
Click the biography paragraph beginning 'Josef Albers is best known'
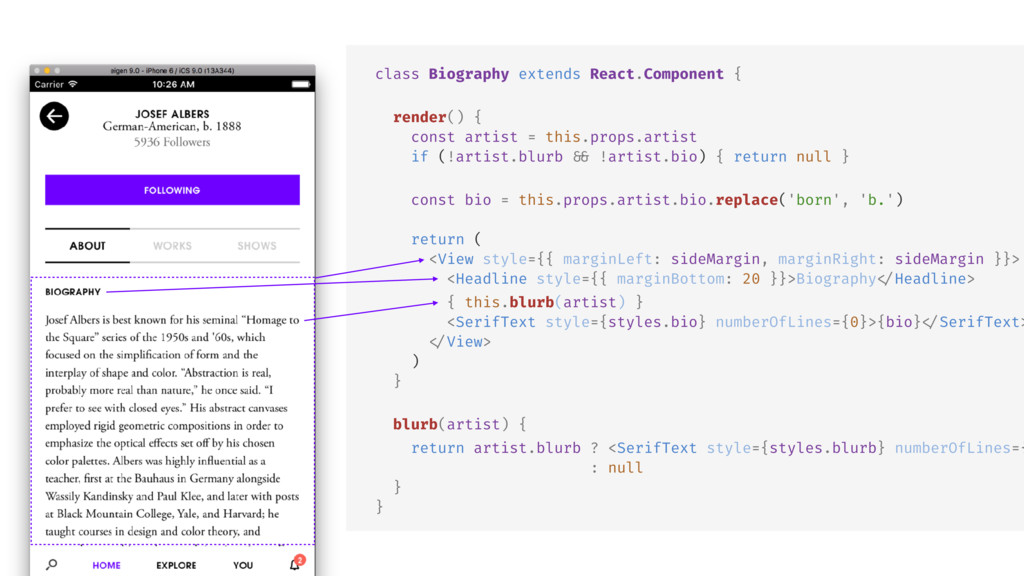pyautogui.click(x=172, y=425)
